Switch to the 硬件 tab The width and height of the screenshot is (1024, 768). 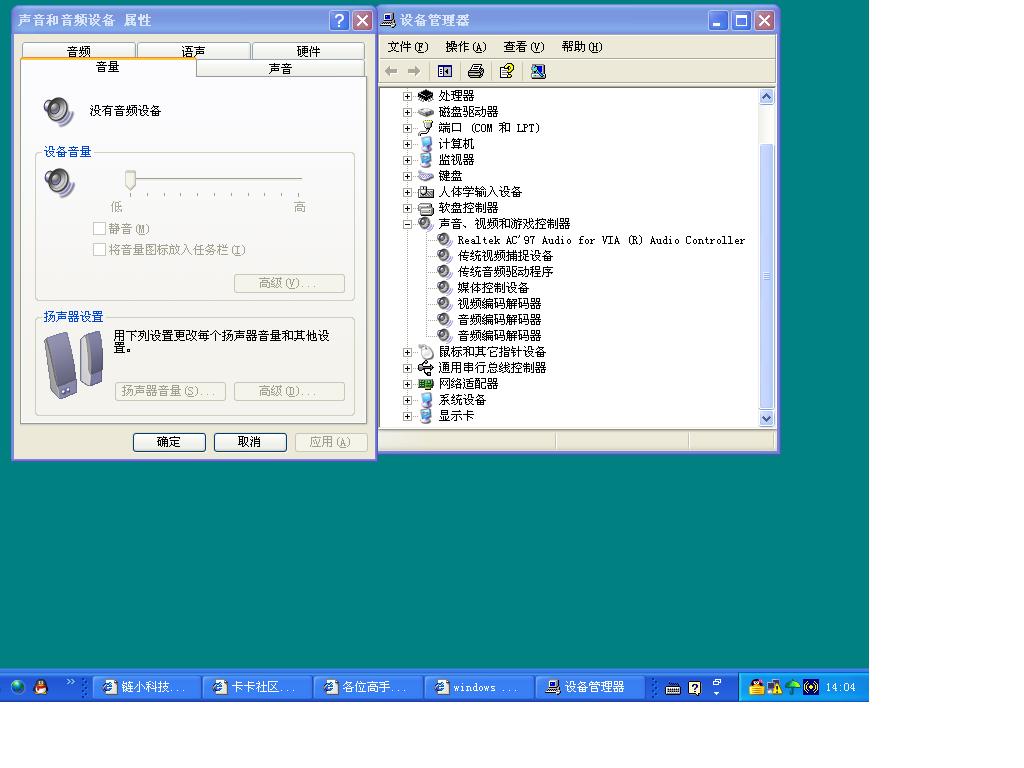[308, 51]
